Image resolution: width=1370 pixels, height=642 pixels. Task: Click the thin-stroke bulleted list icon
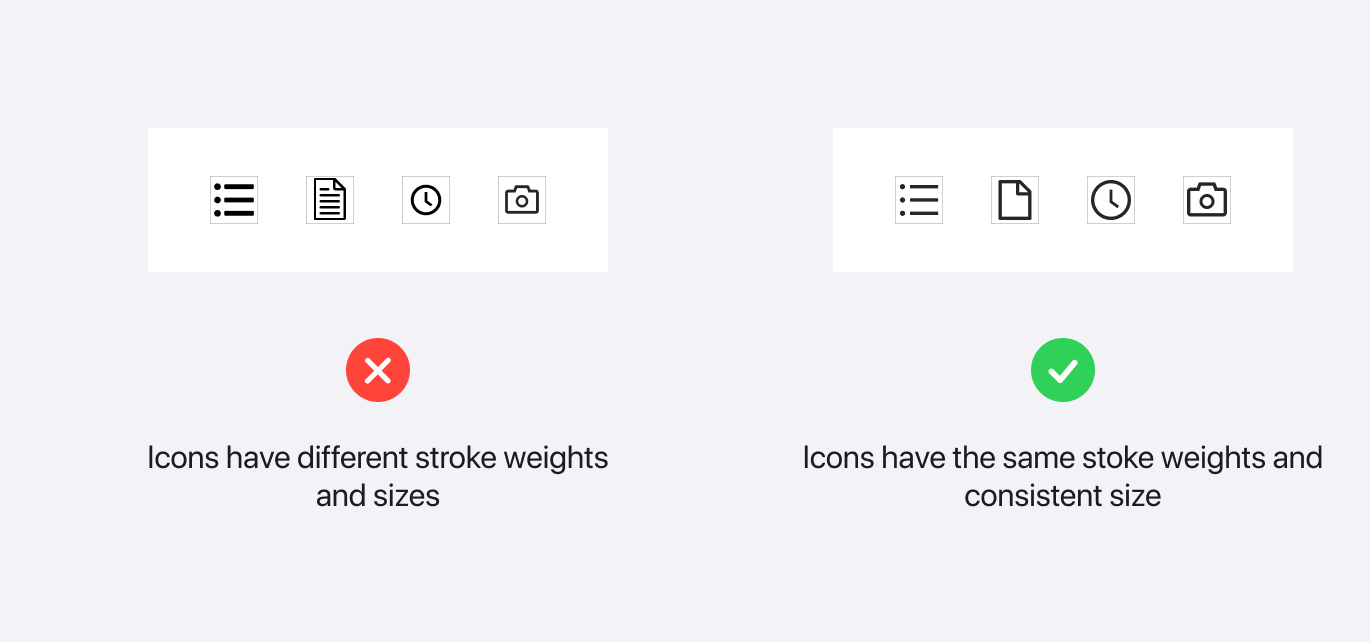(x=919, y=200)
